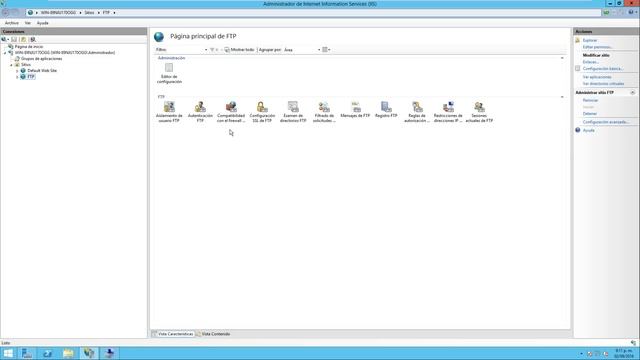Expand the Default Web Site node
Image resolution: width=640 pixels, height=360 pixels.
(17, 71)
